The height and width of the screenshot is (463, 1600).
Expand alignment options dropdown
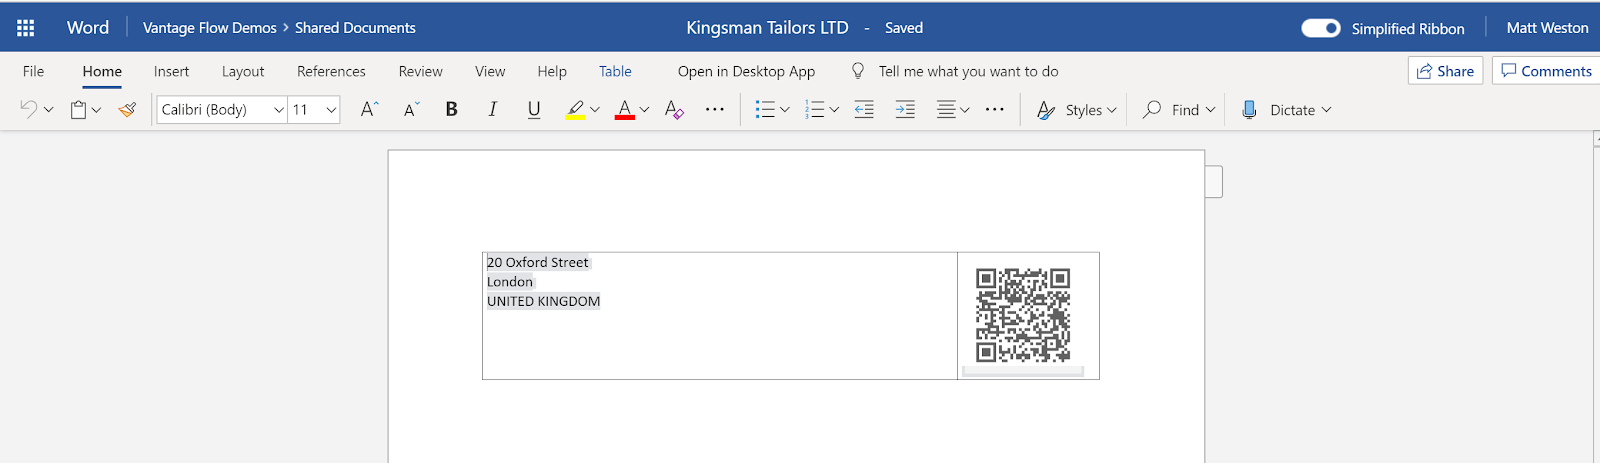(x=965, y=110)
